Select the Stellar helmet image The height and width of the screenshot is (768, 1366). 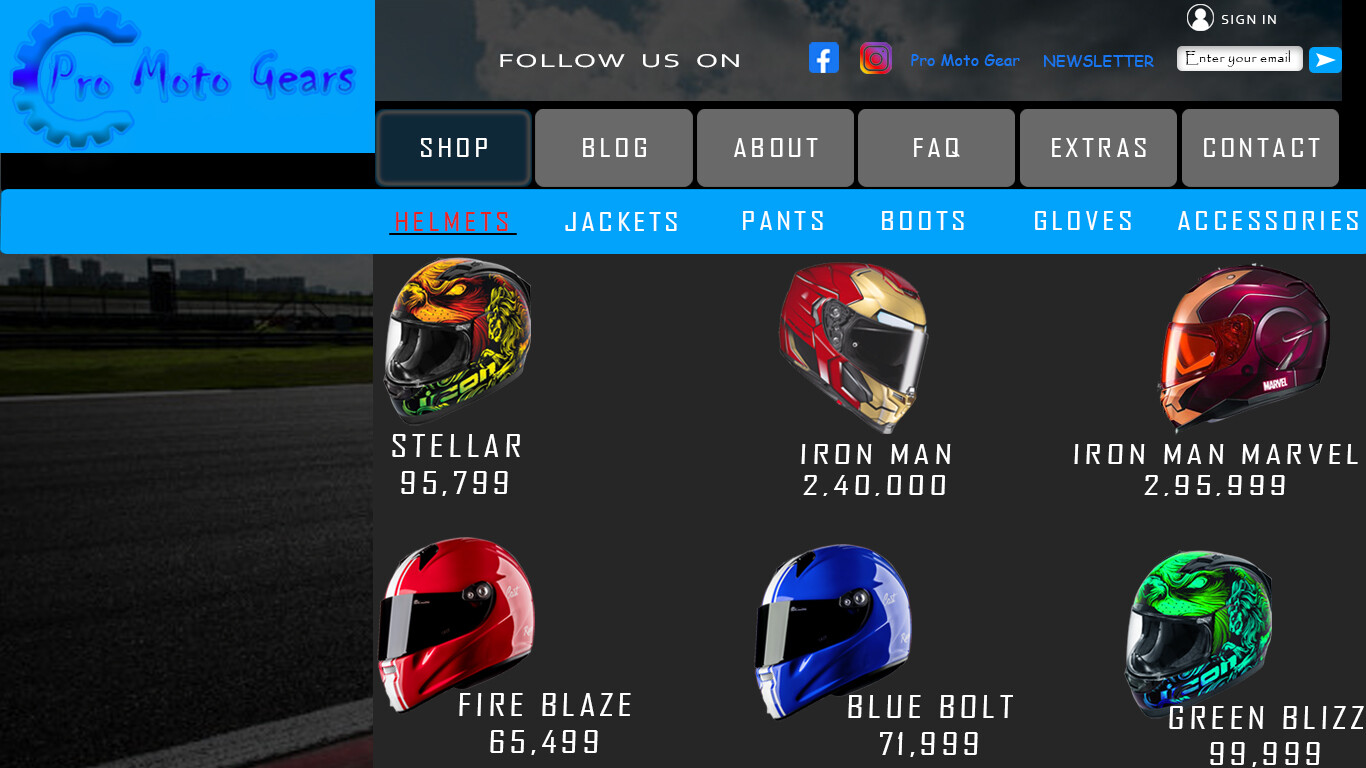tap(458, 340)
